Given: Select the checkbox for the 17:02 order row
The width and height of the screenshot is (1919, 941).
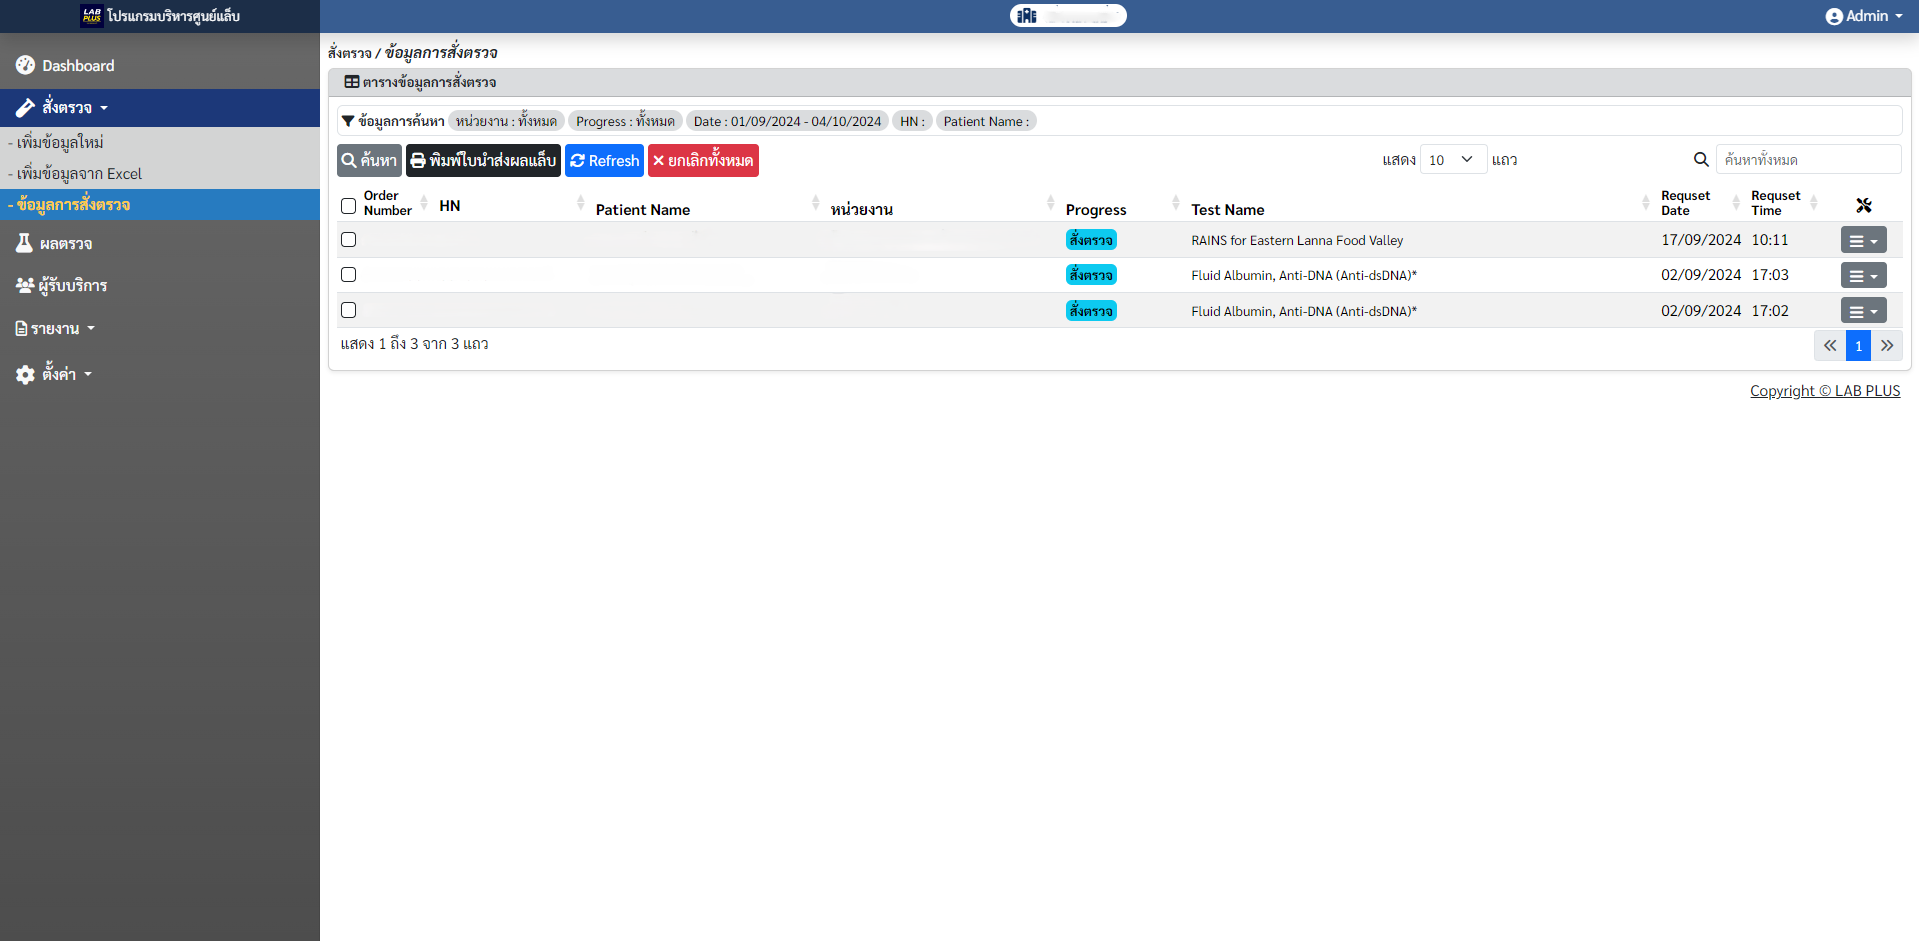Looking at the screenshot, I should pos(348,311).
